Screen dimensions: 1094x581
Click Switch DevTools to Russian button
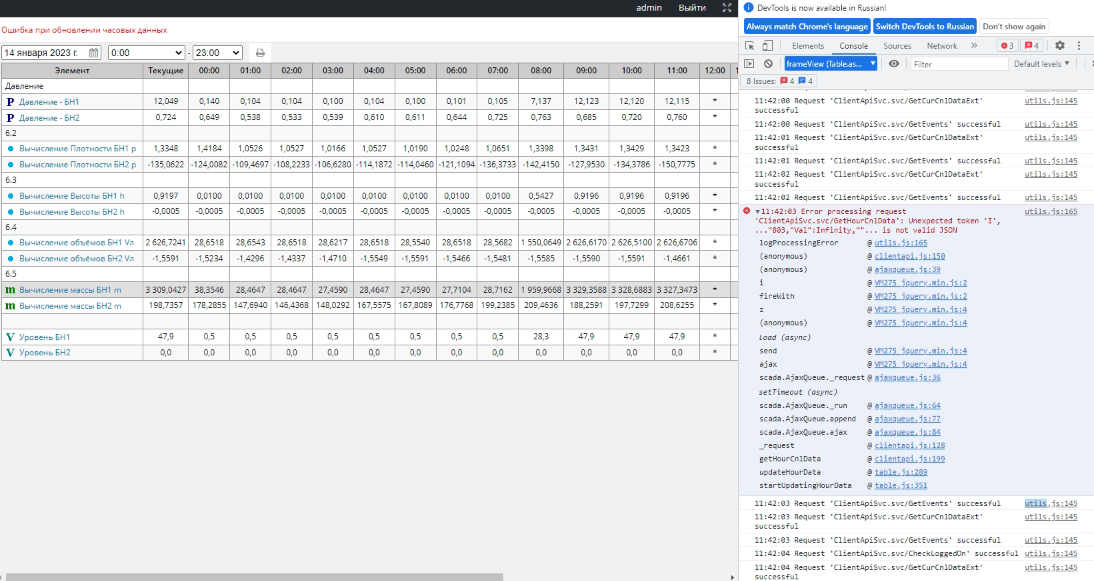[924, 27]
